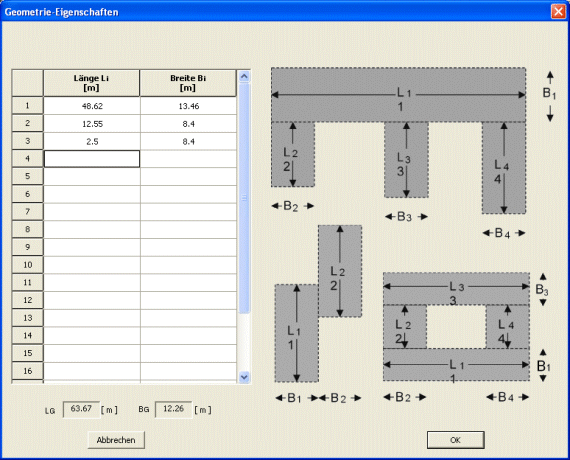The height and width of the screenshot is (460, 570).
Task: Click the OK button
Action: (455, 440)
